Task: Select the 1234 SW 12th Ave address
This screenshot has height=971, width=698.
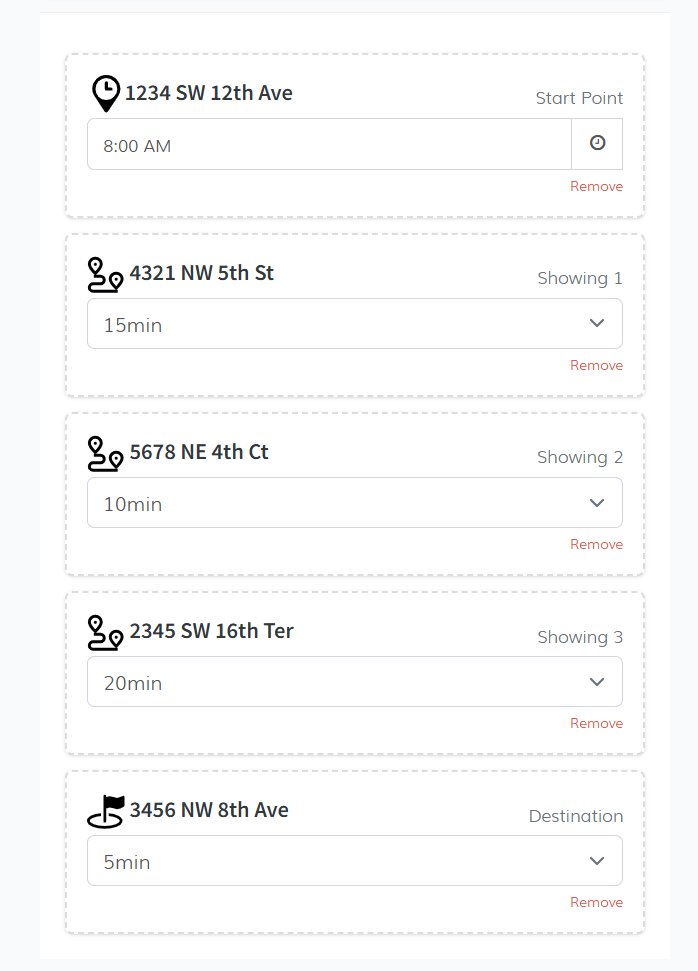Action: (x=209, y=94)
